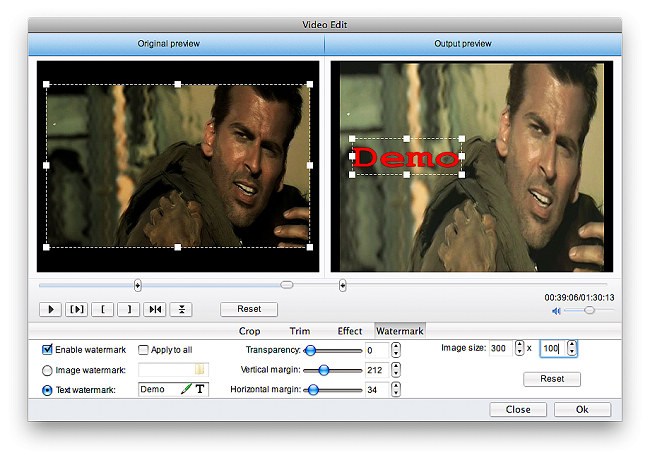650x460 pixels.
Task: Click the Image size width stepper
Action: point(519,348)
